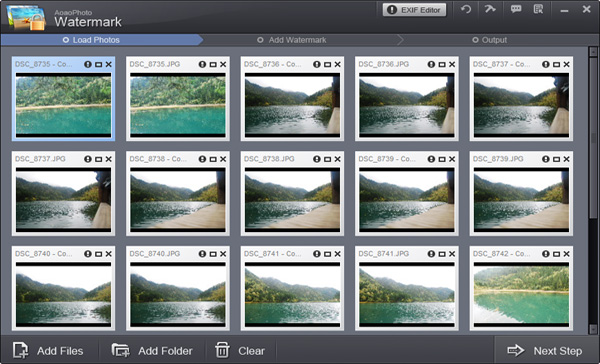Viewport: 600px width, 364px height.
Task: Show info for DSC_8741 - Co... photo
Action: tap(317, 254)
